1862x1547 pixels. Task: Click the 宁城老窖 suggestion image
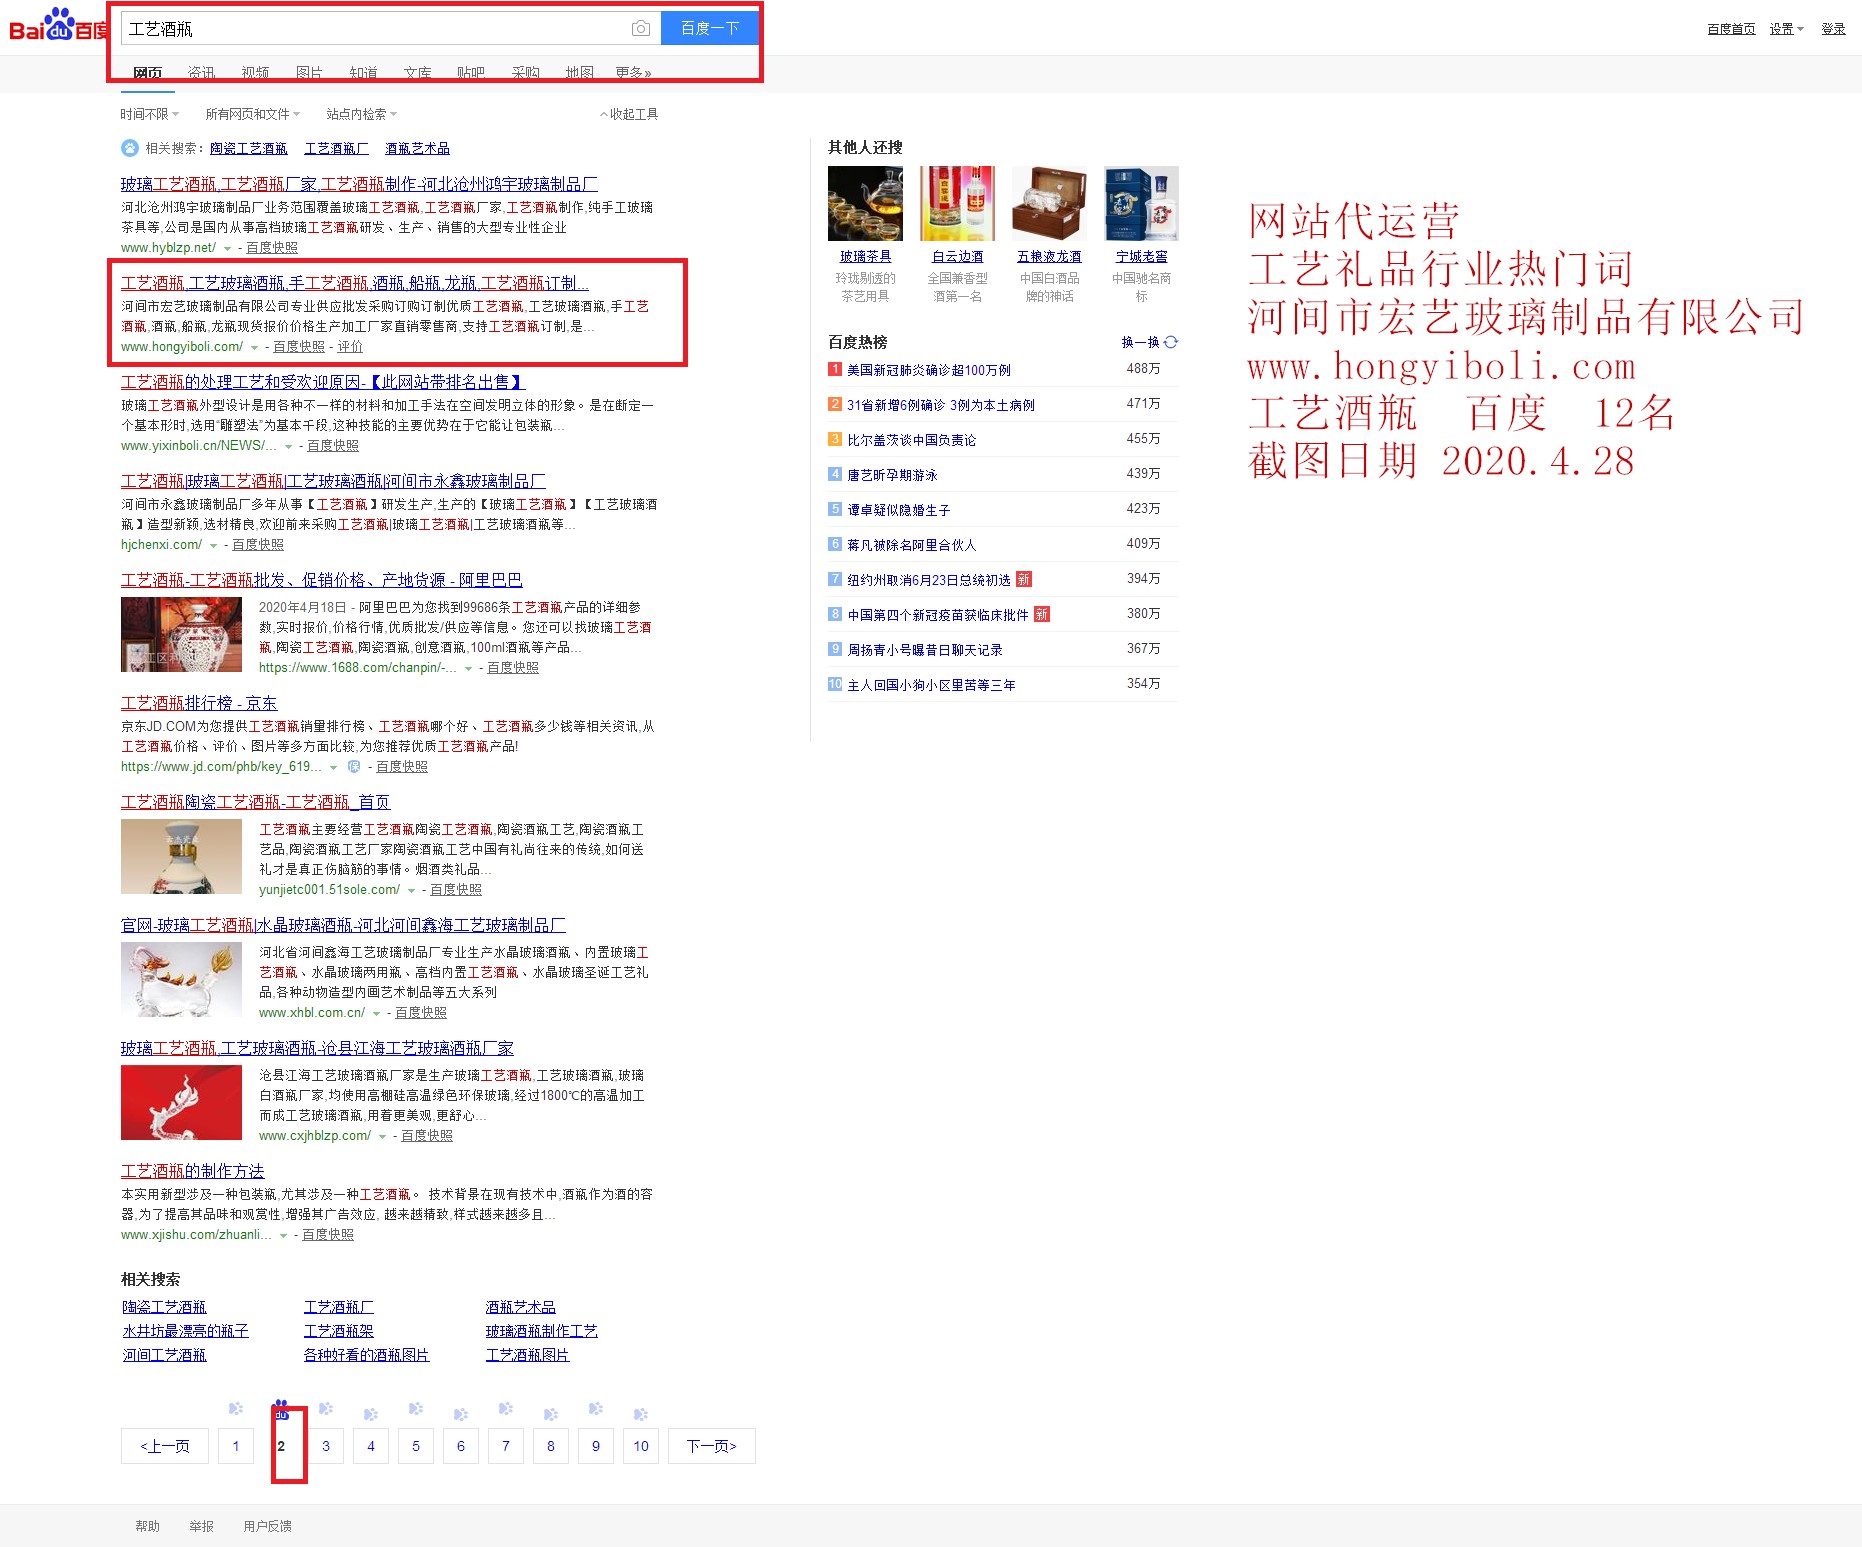pyautogui.click(x=1141, y=203)
